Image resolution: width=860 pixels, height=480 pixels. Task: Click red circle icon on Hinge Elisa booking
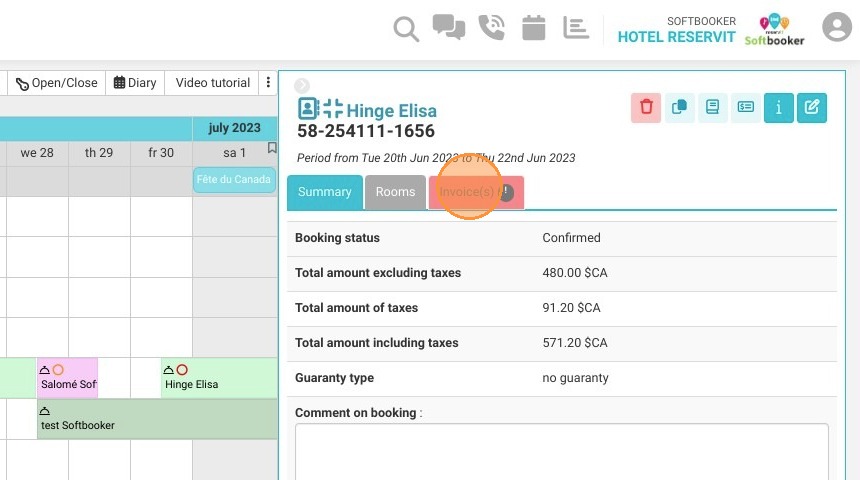(182, 370)
